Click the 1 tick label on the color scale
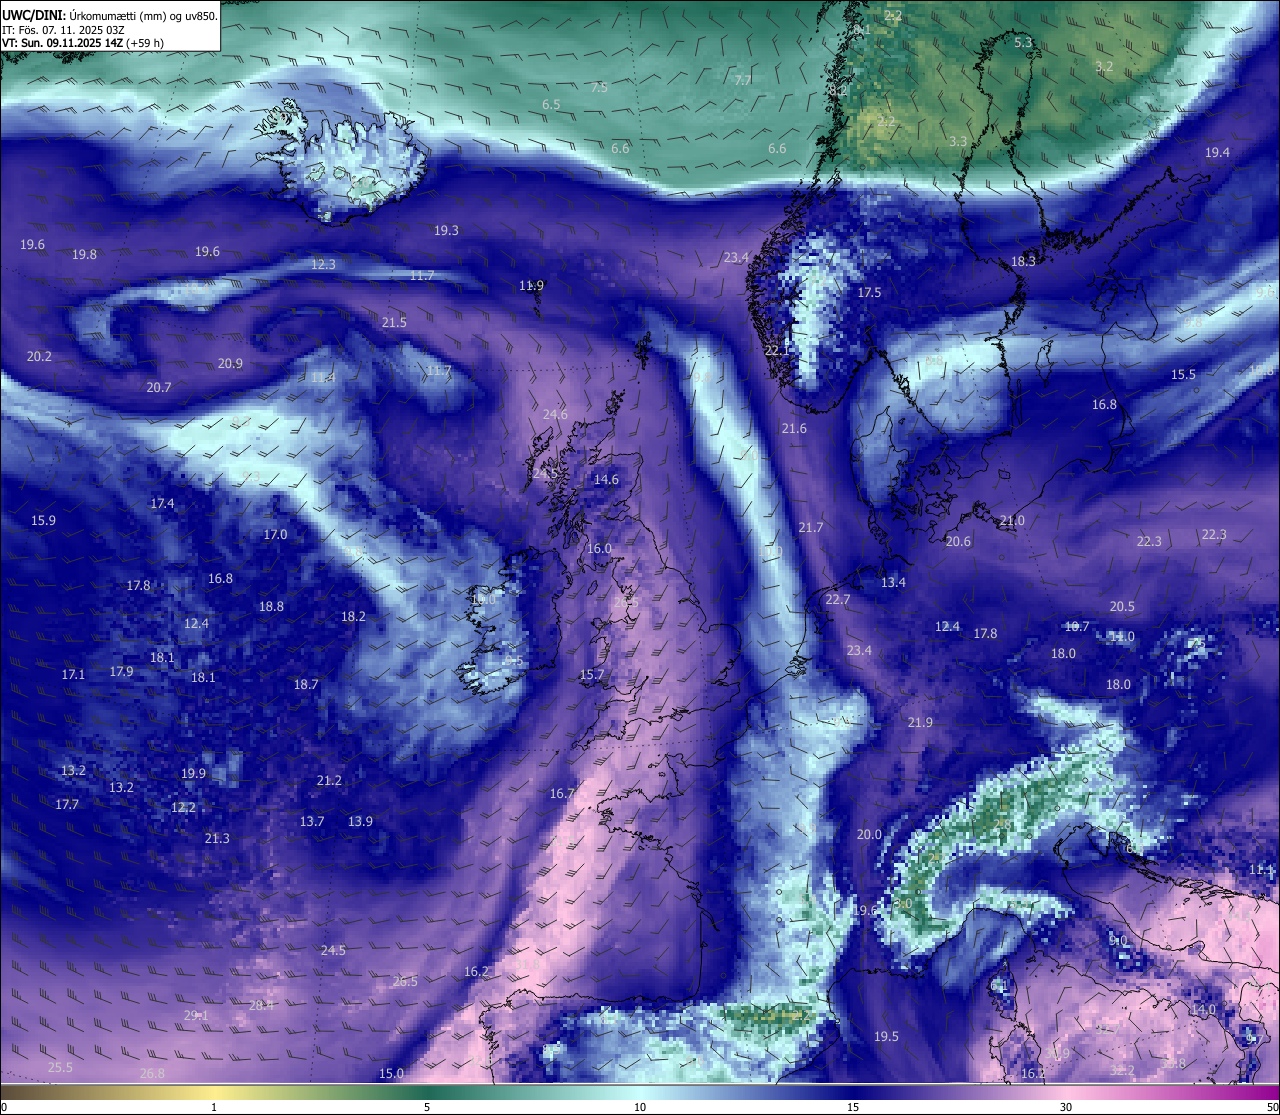This screenshot has height=1115, width=1280. coord(214,1106)
